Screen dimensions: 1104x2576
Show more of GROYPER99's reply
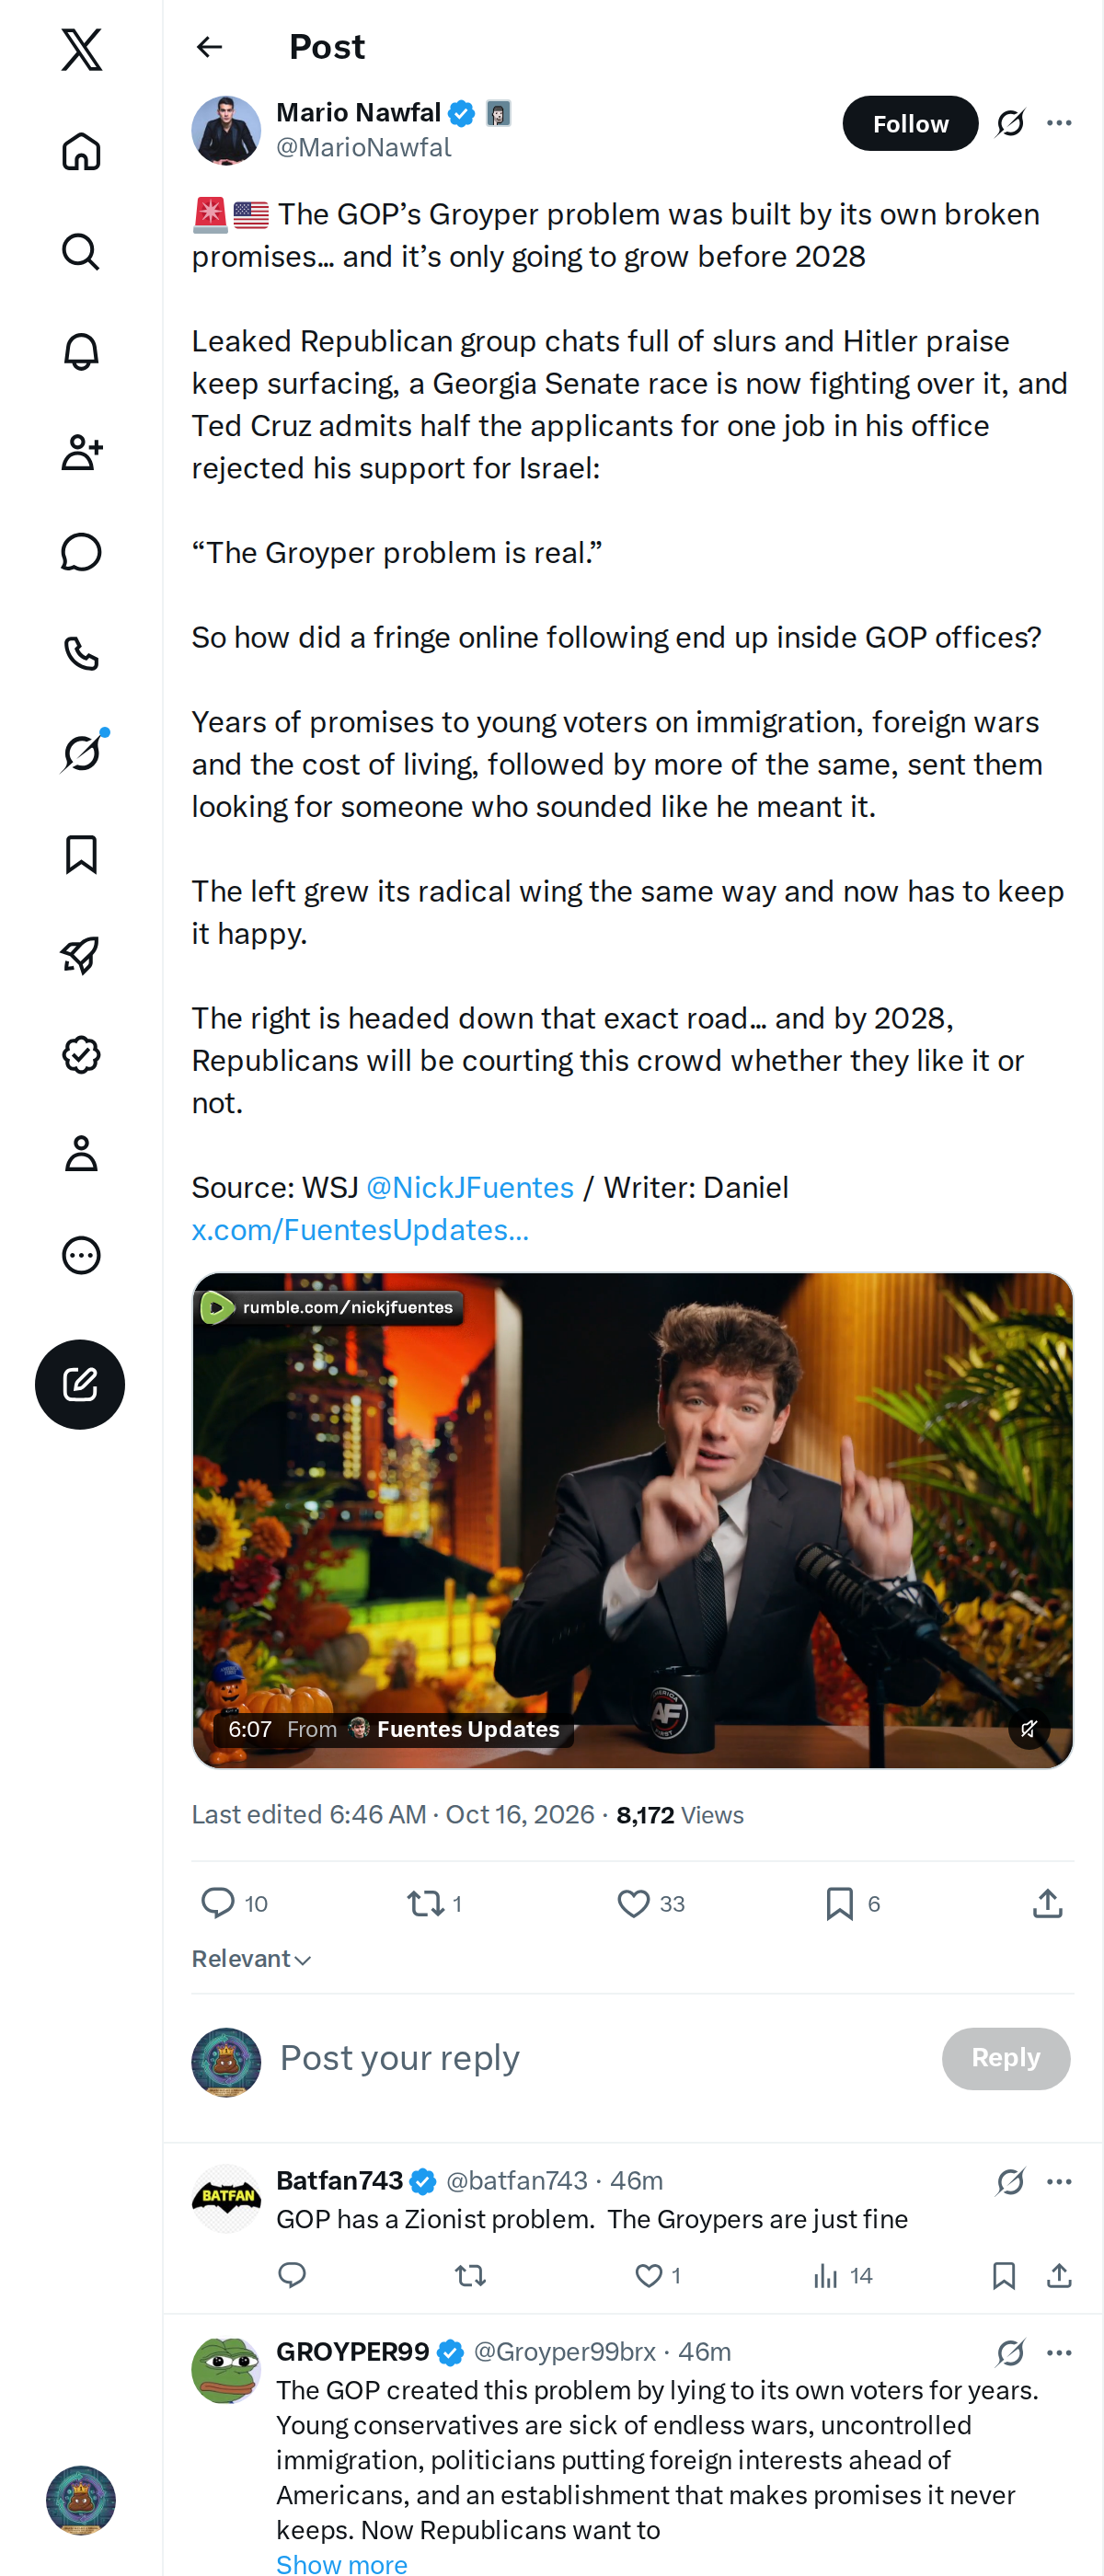tap(342, 2564)
